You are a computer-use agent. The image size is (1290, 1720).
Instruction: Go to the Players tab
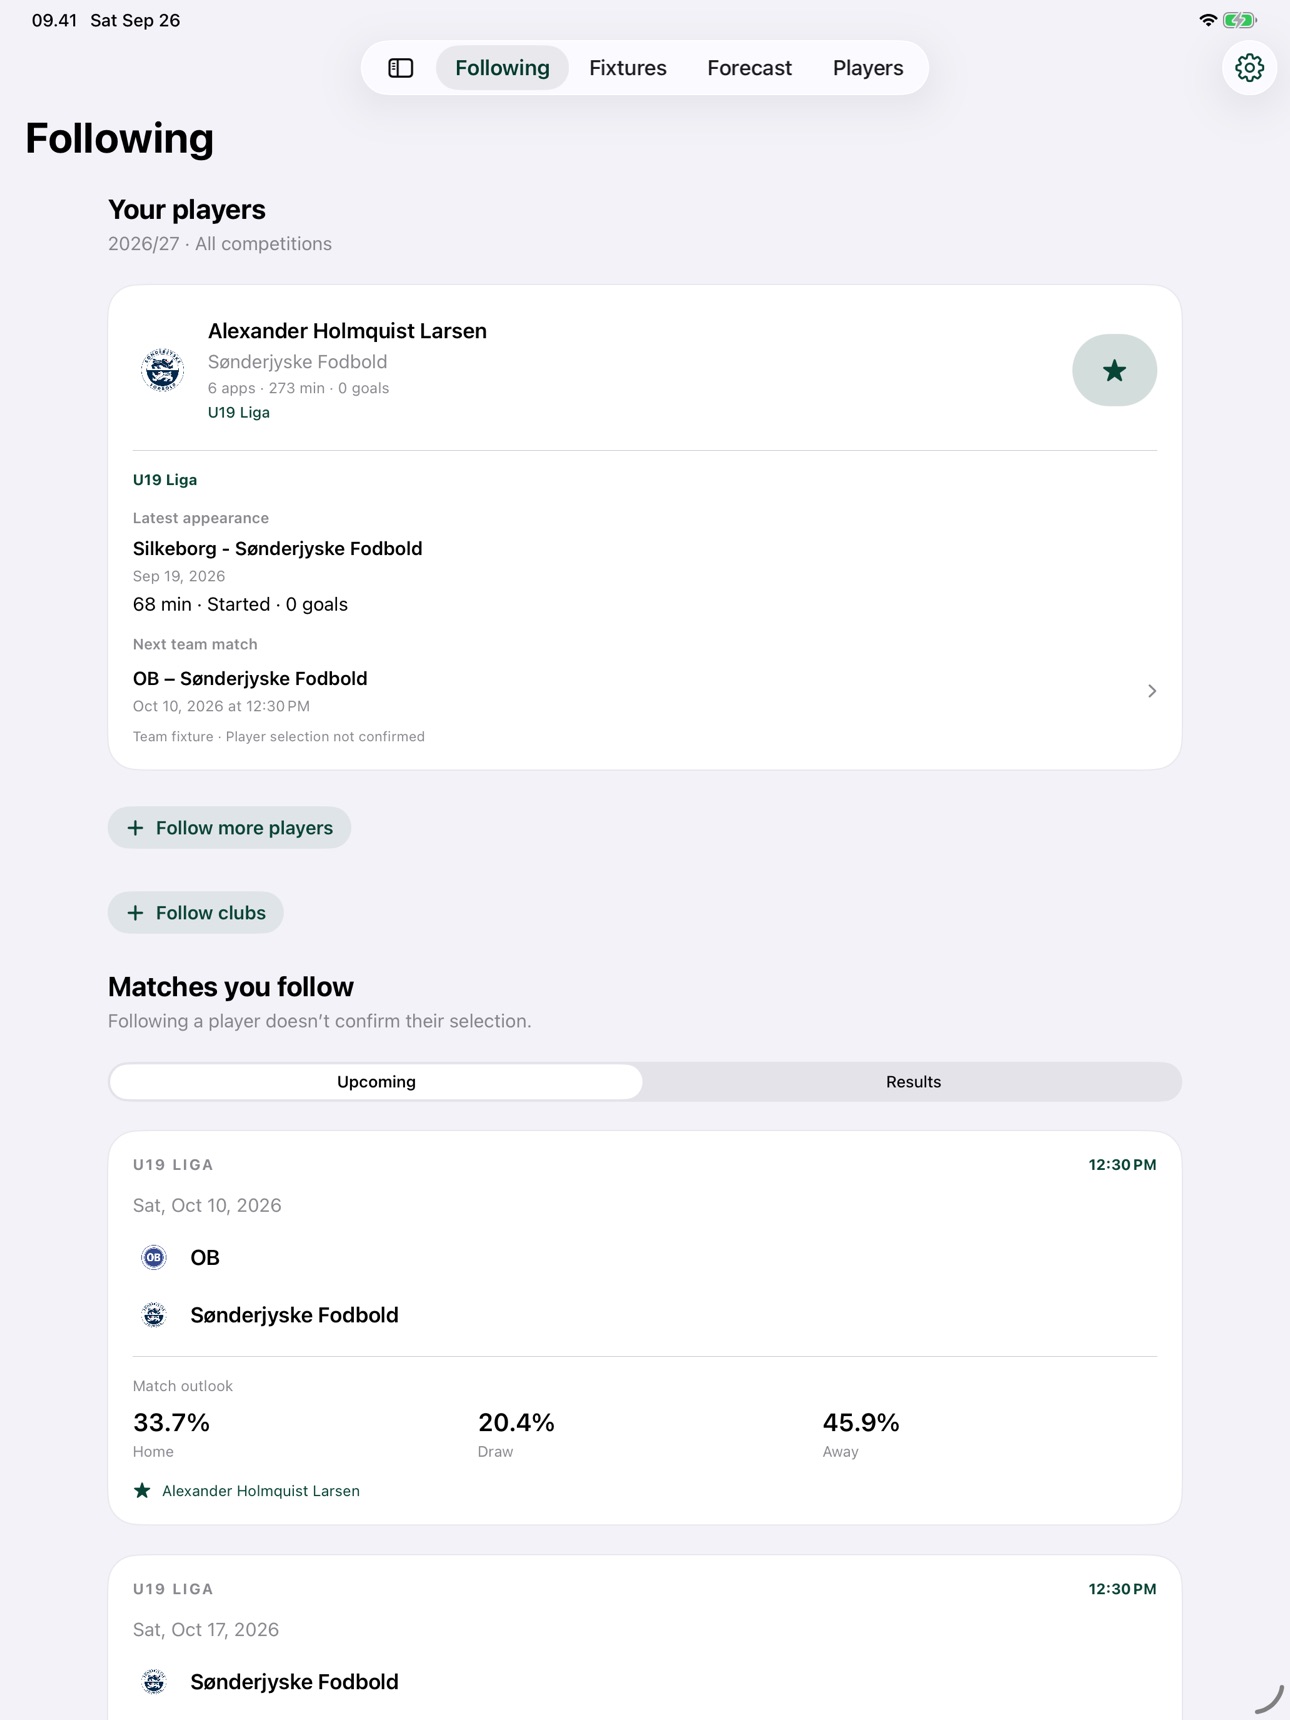(868, 68)
